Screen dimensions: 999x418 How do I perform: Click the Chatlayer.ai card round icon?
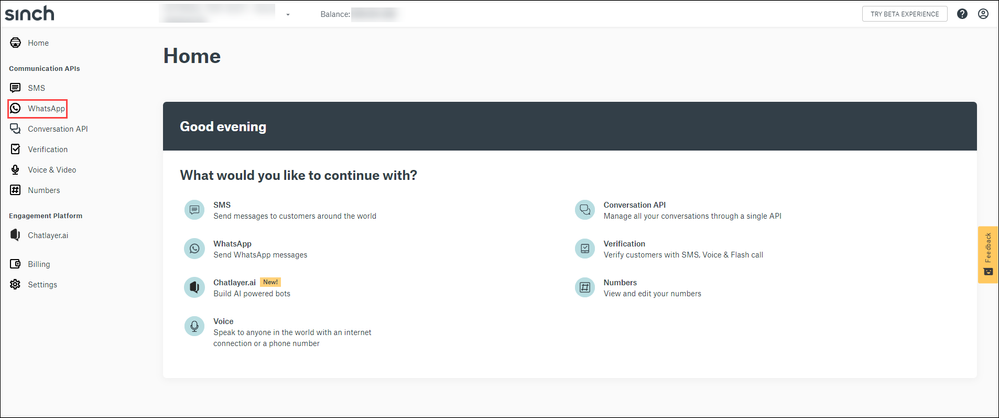point(194,287)
